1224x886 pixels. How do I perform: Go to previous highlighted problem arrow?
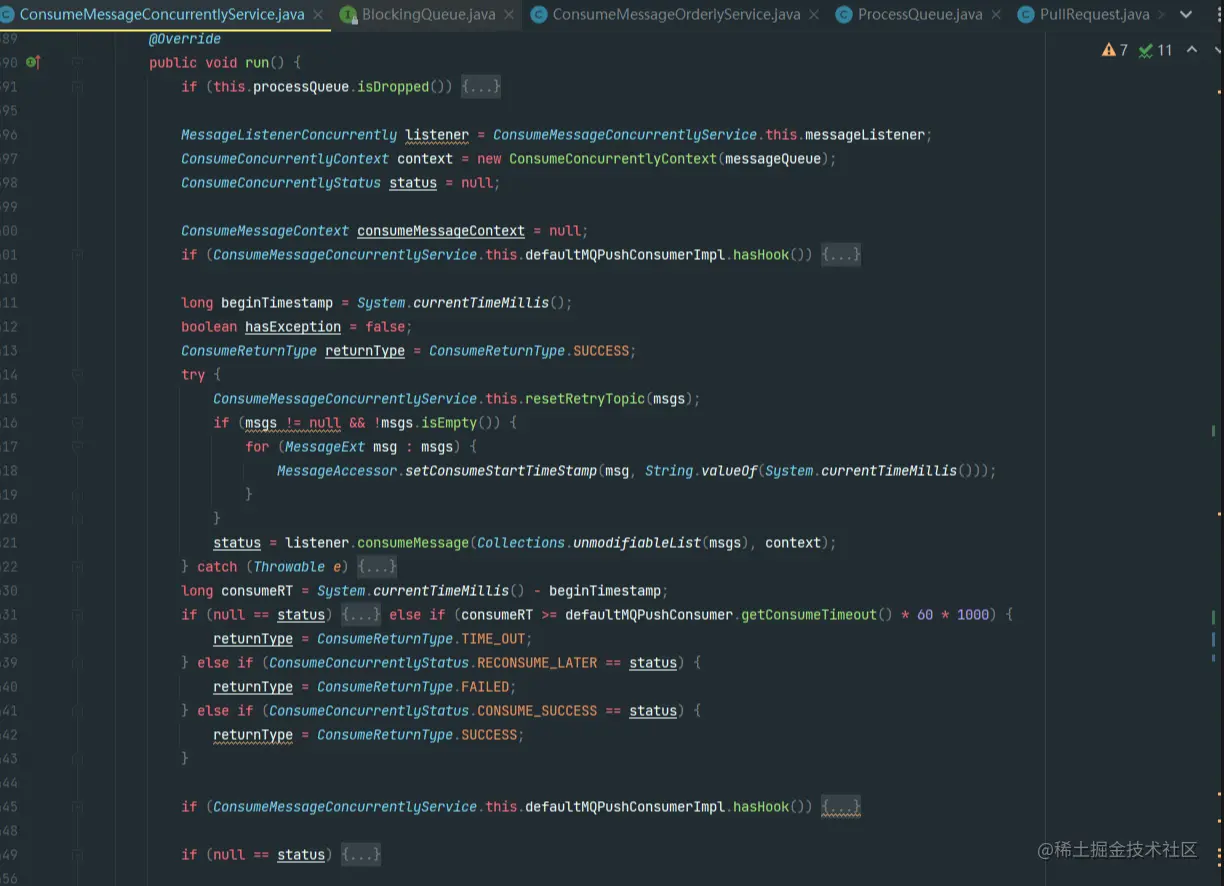(1192, 50)
